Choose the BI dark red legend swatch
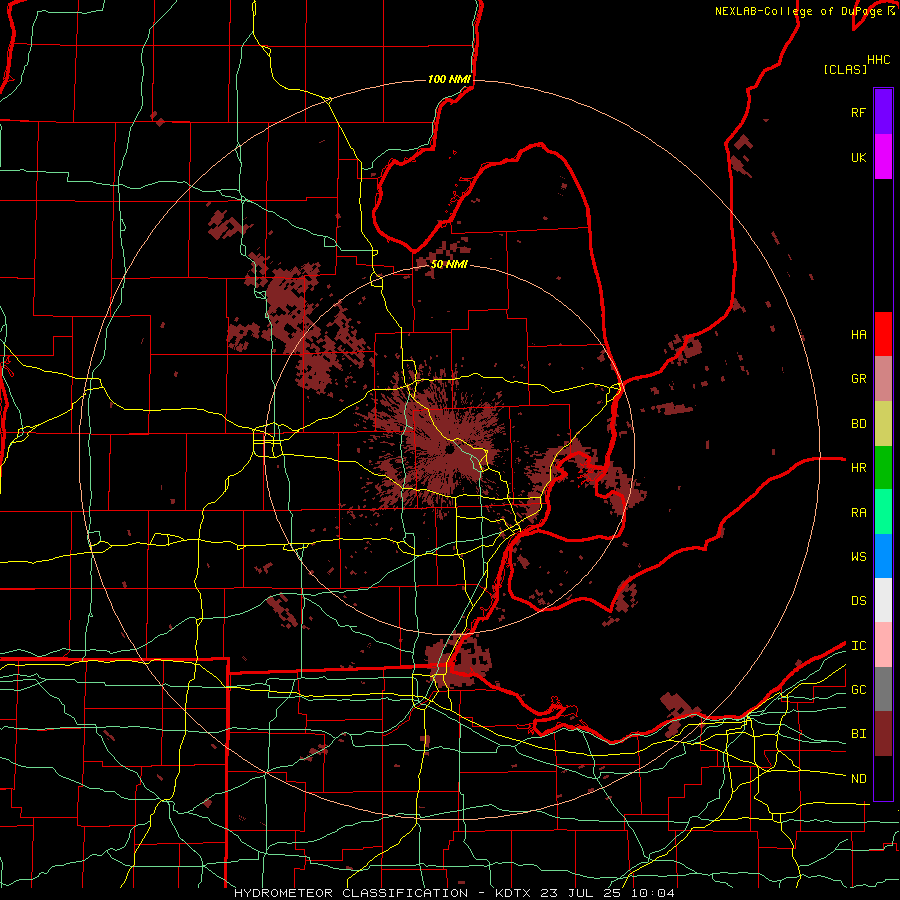 click(883, 734)
